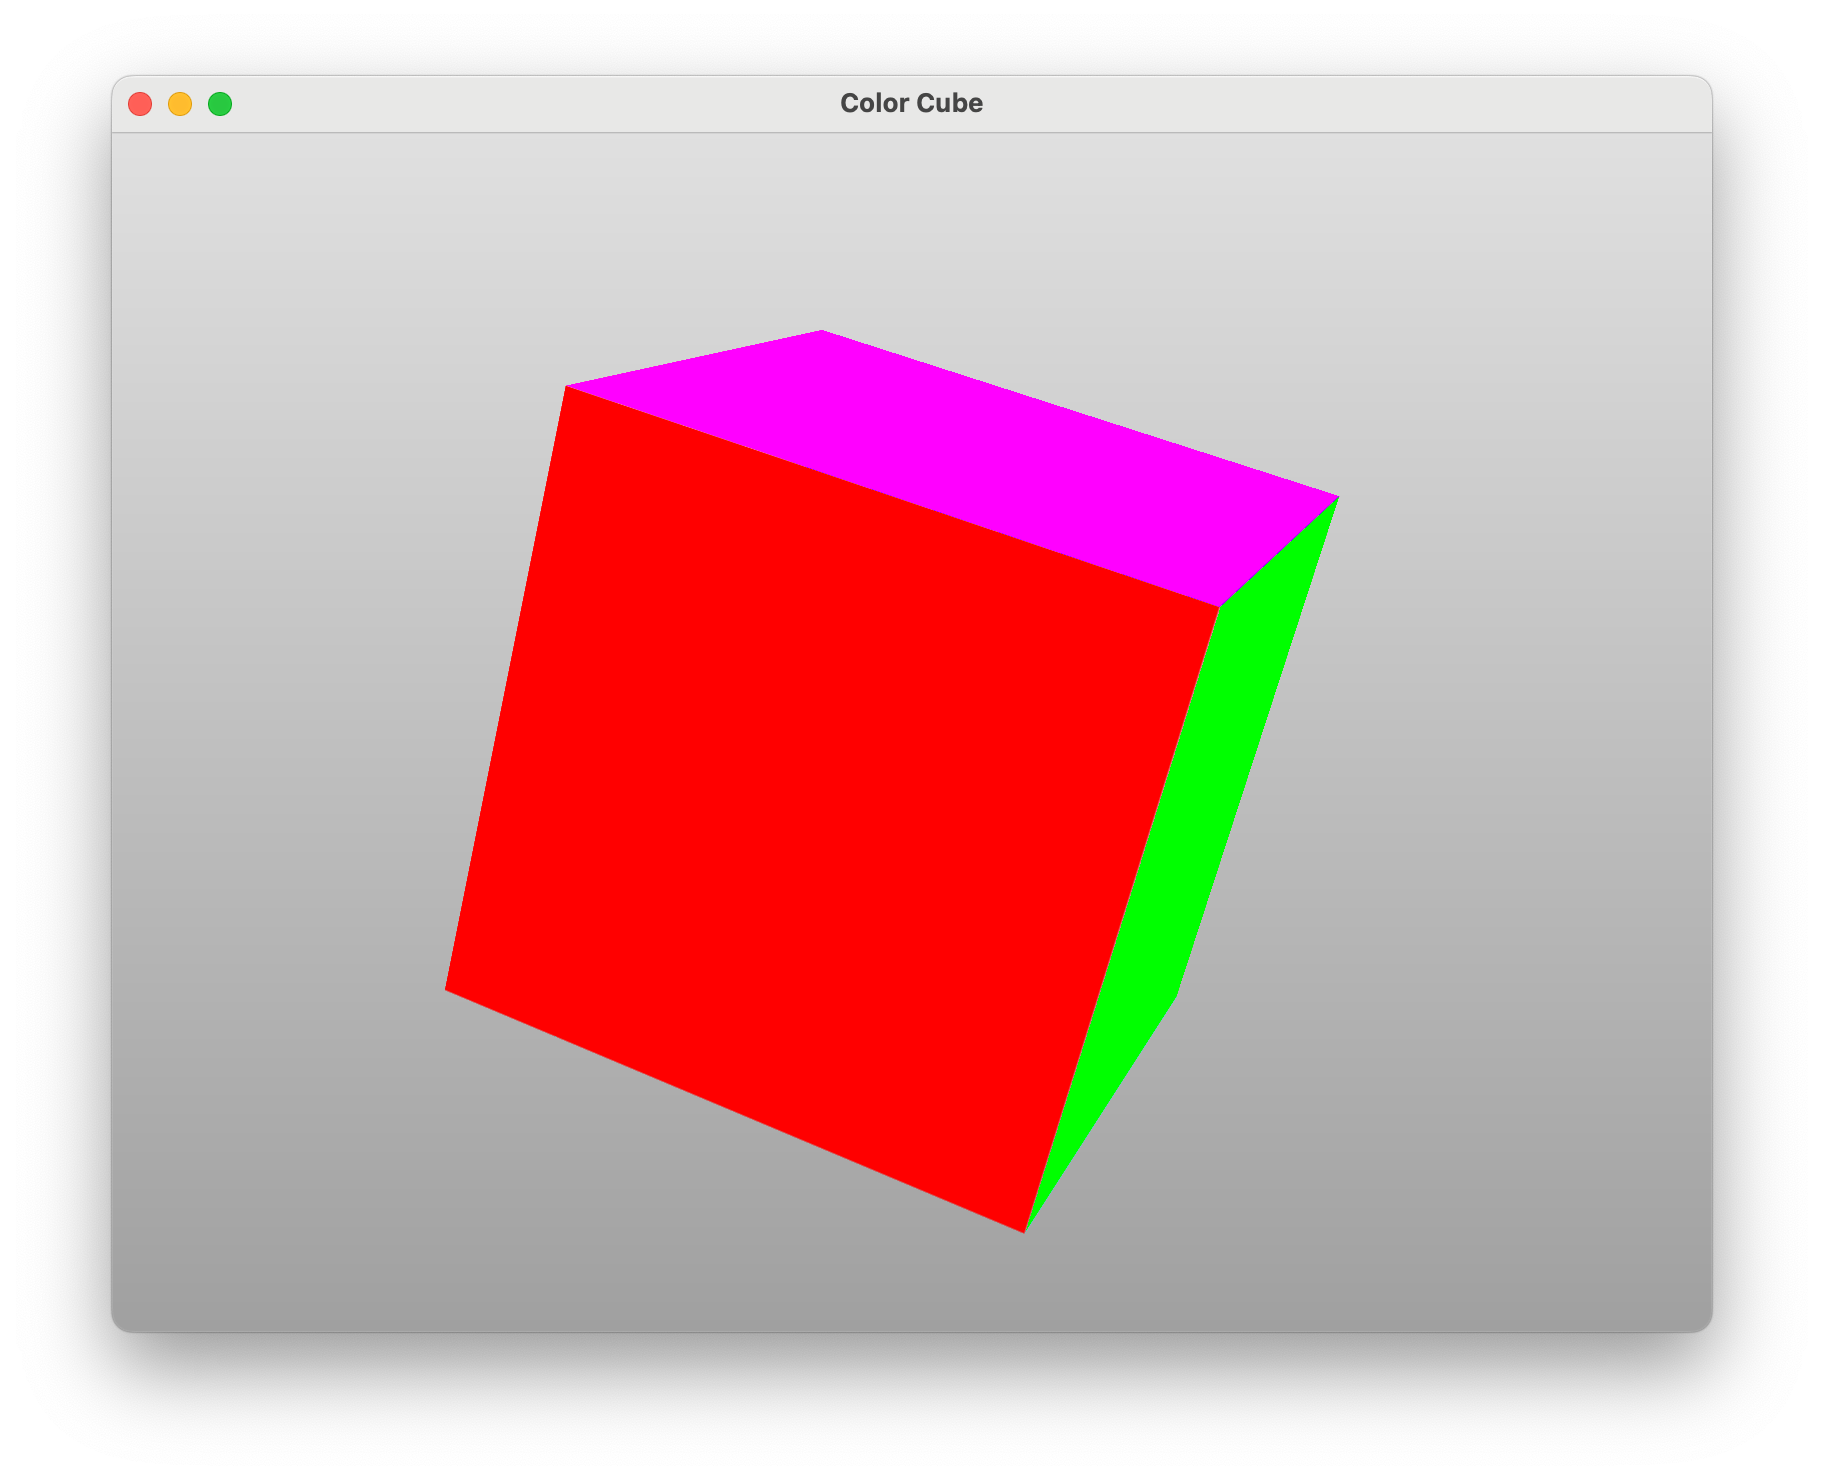Click the "Color Cube" window title text
This screenshot has height=1480, width=1824.
911,103
